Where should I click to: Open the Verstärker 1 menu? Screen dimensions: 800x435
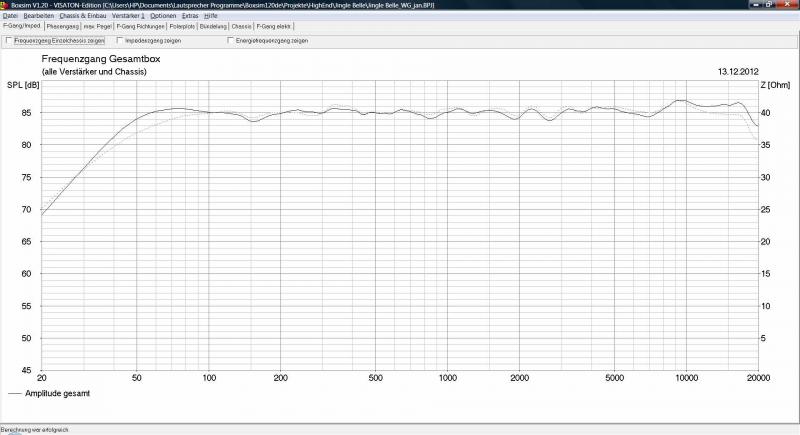127,16
